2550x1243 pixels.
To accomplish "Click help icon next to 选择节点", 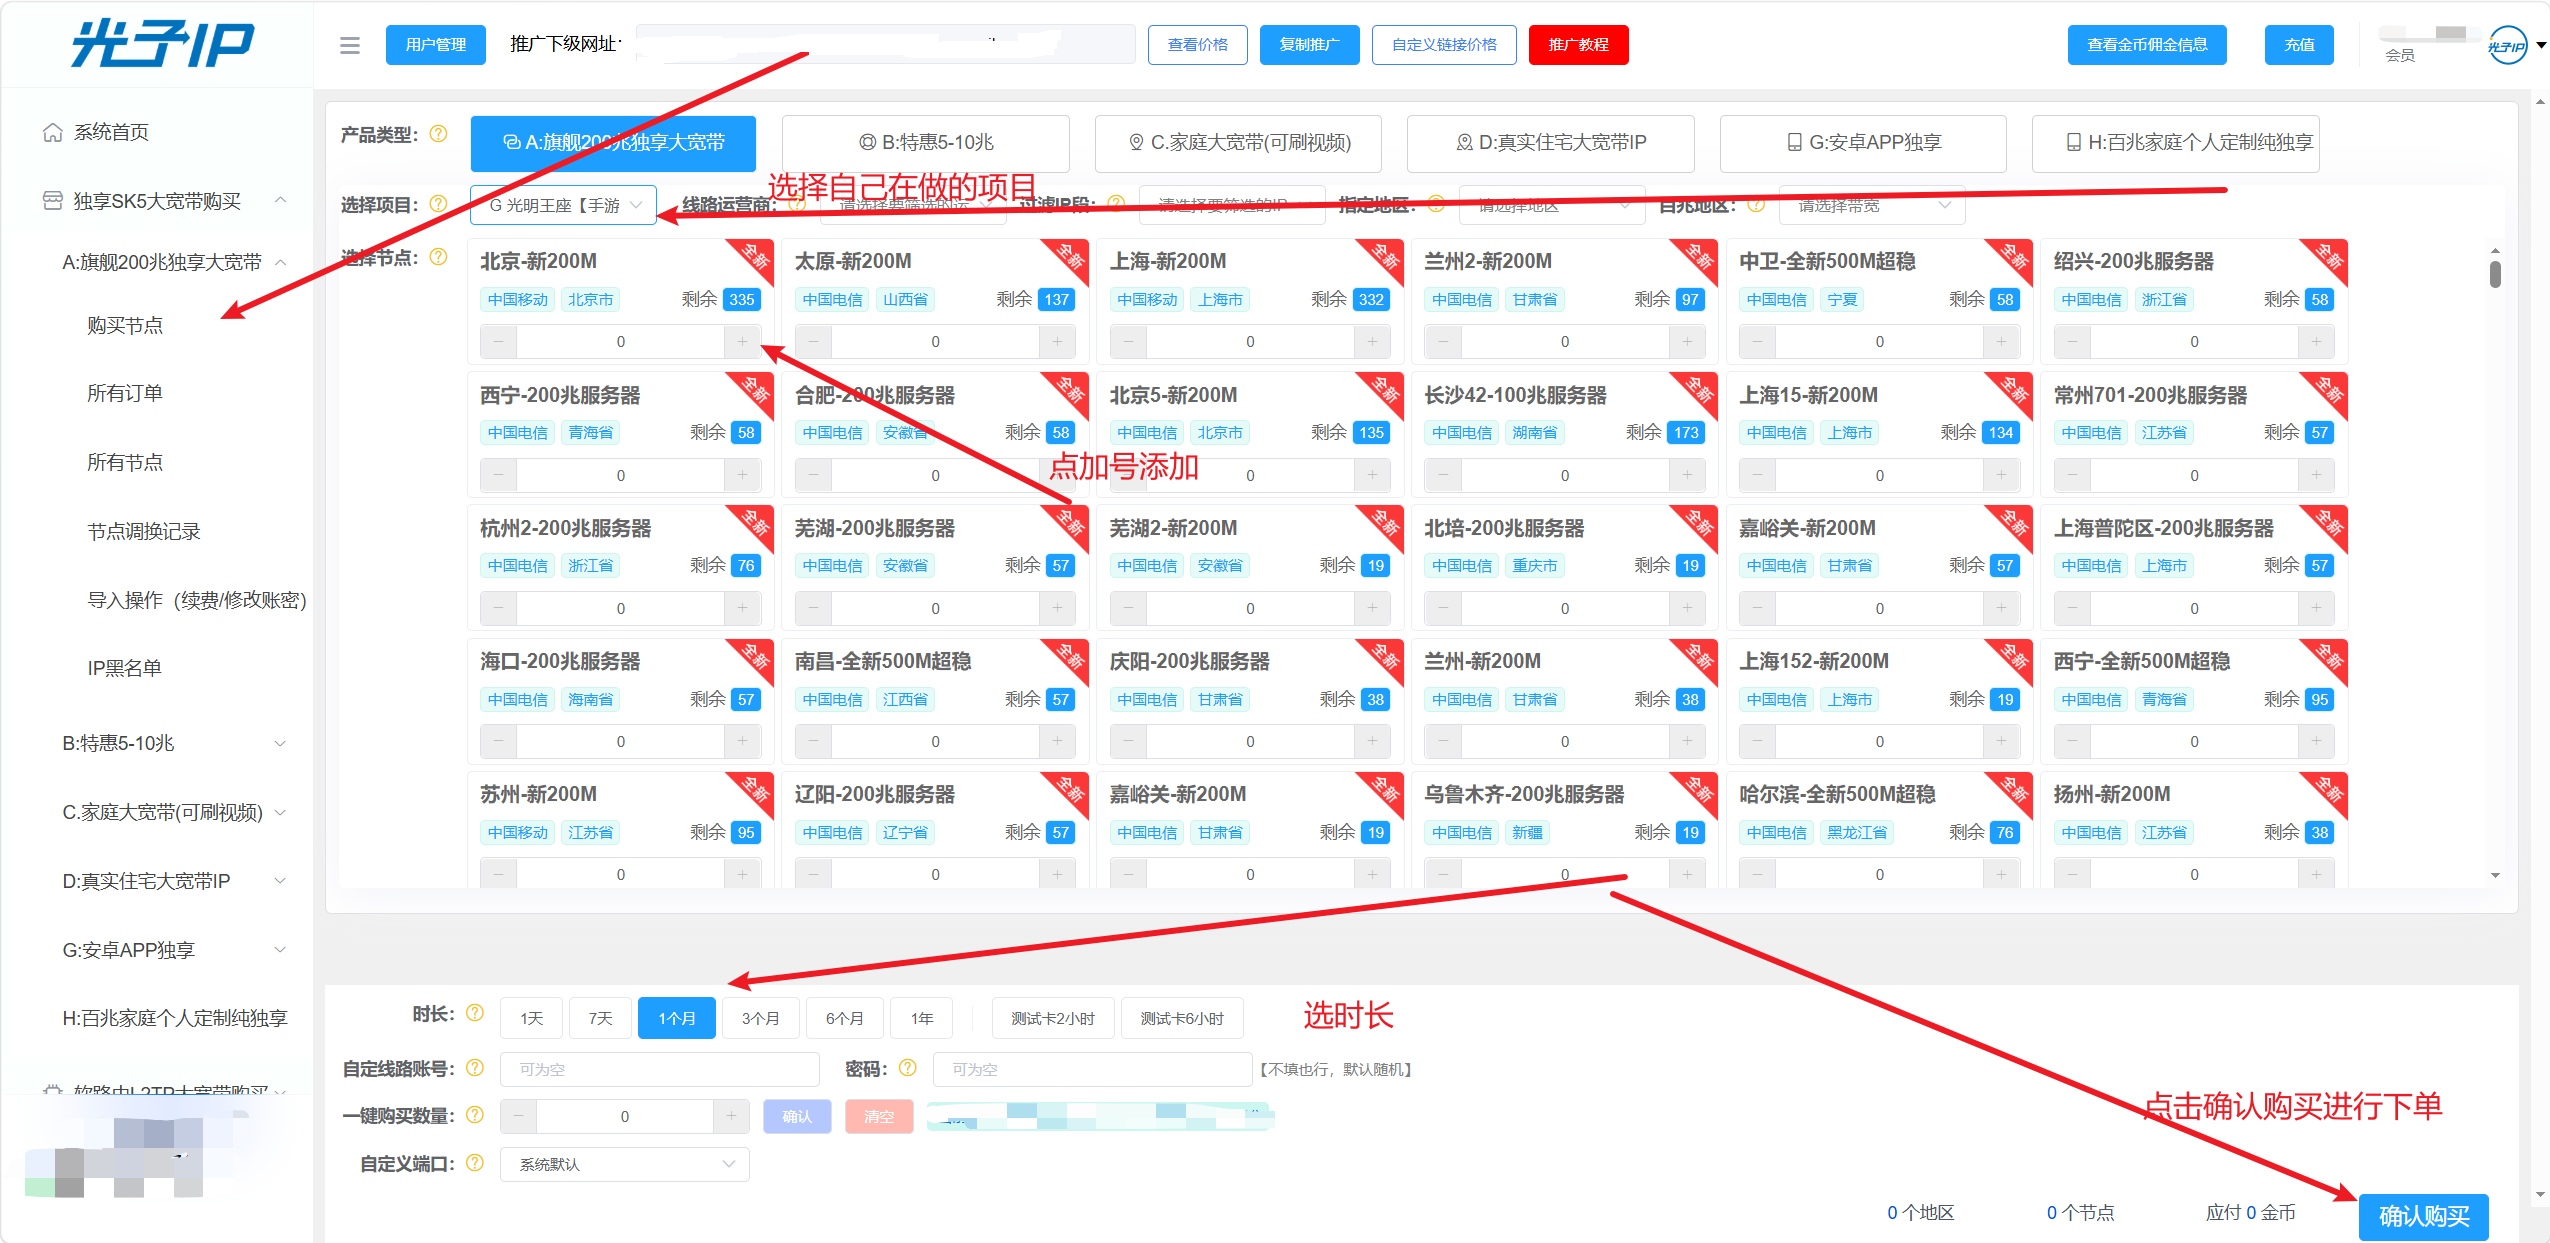I will click(x=438, y=257).
